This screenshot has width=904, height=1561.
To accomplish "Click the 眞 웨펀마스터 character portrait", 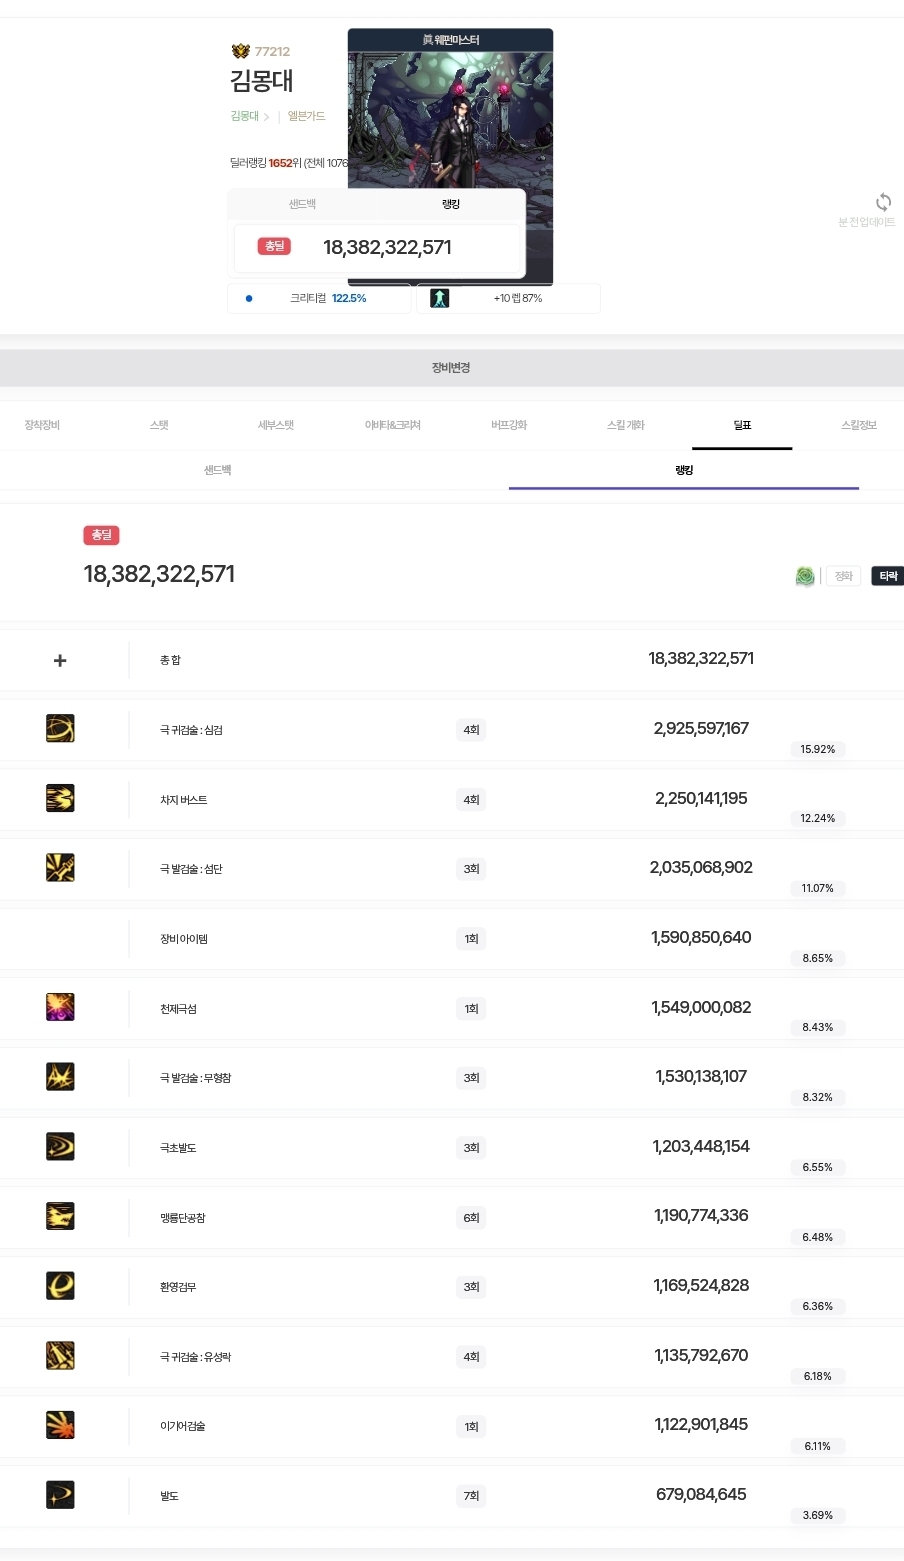I will click(x=450, y=120).
